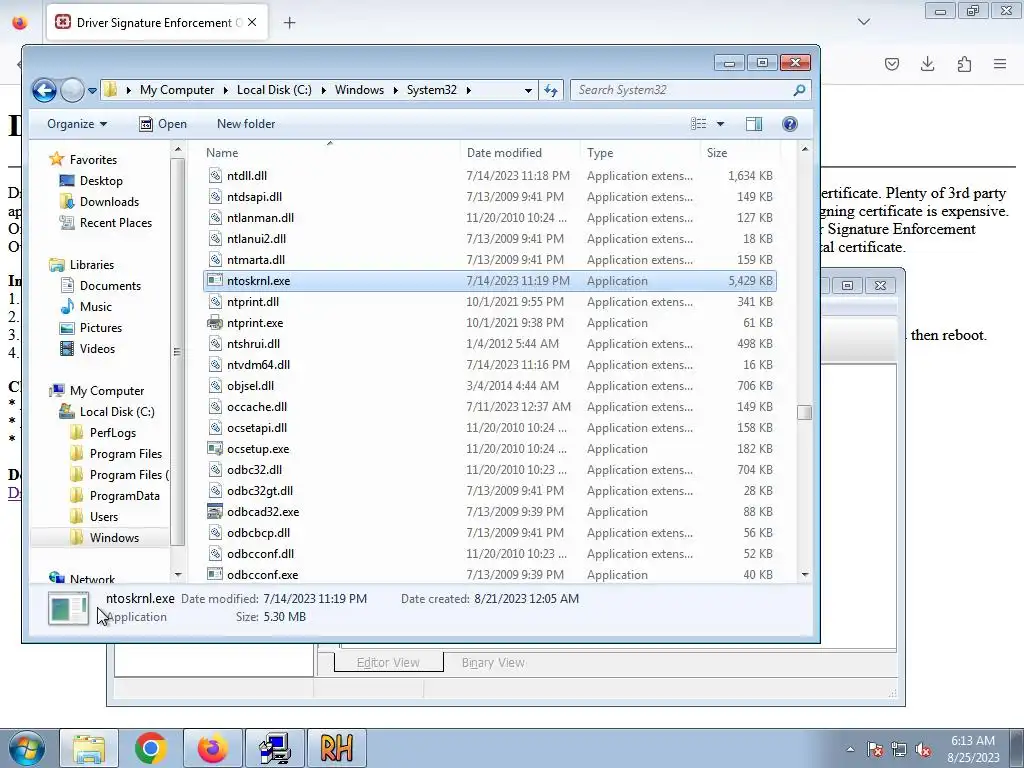Select the odbcconf.dll file

pos(260,553)
